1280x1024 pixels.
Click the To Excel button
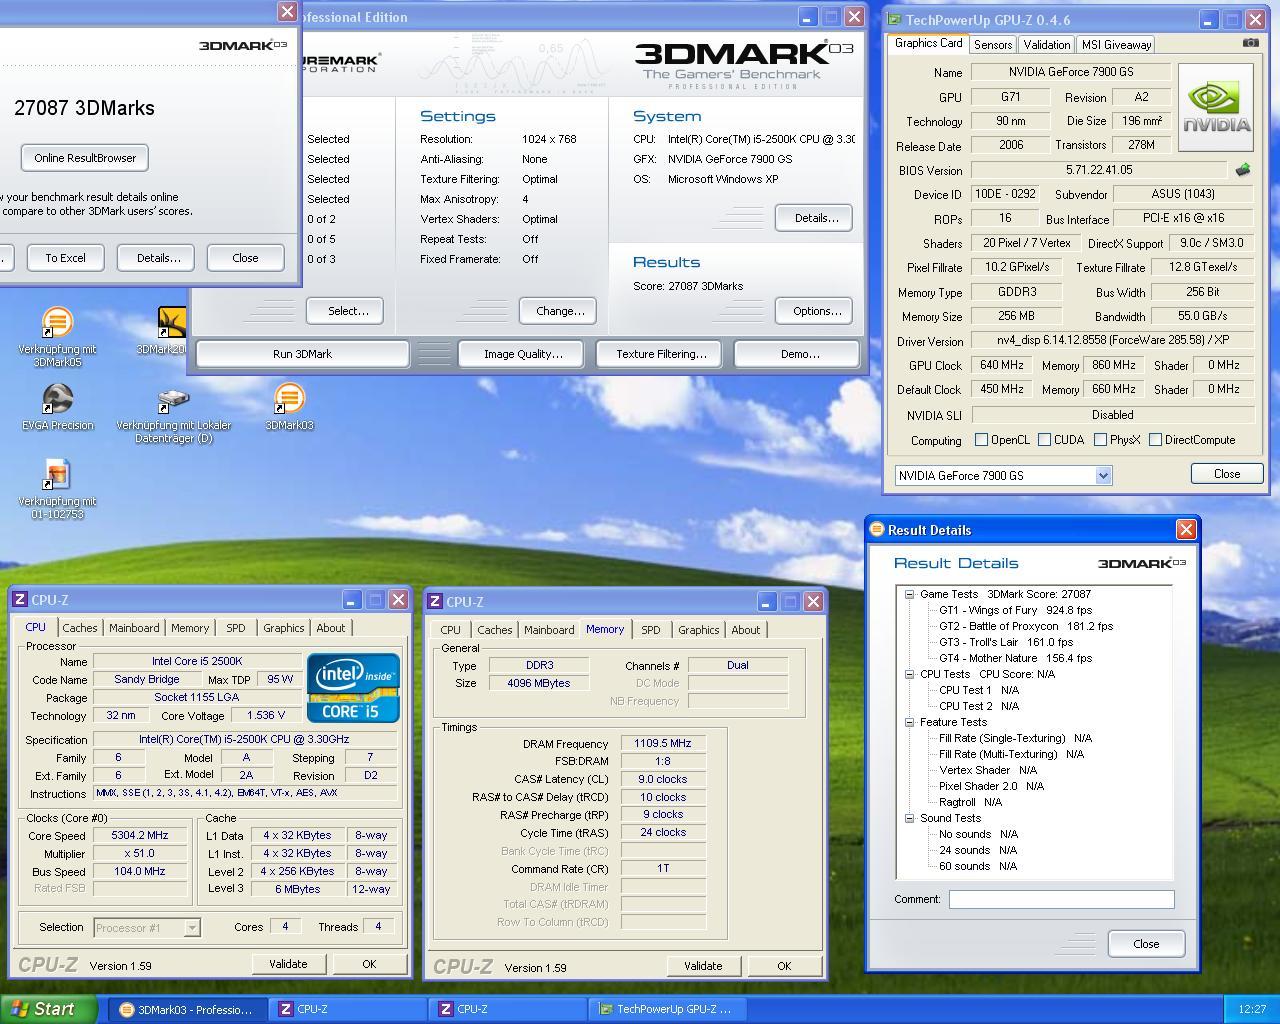[65, 258]
